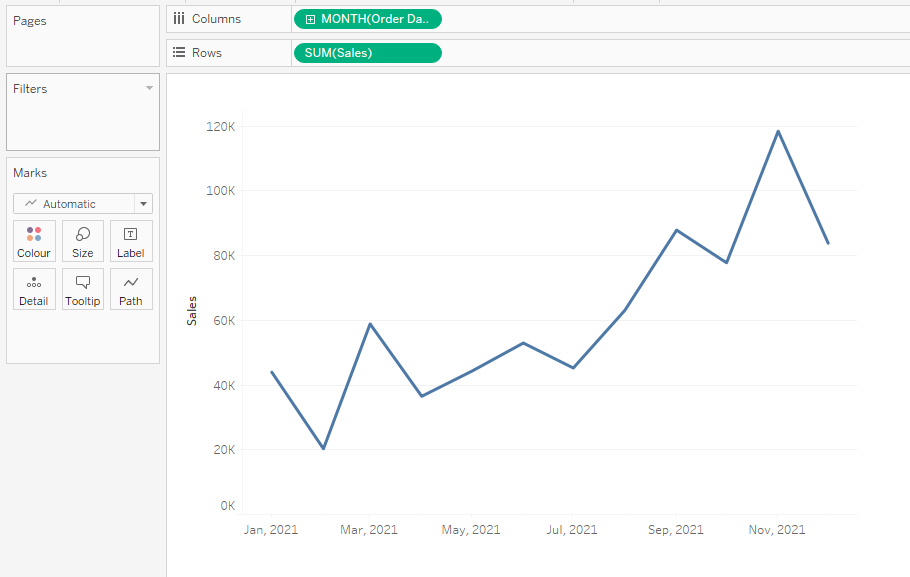
Task: Open the Automatic mark type dropdown
Action: point(145,204)
